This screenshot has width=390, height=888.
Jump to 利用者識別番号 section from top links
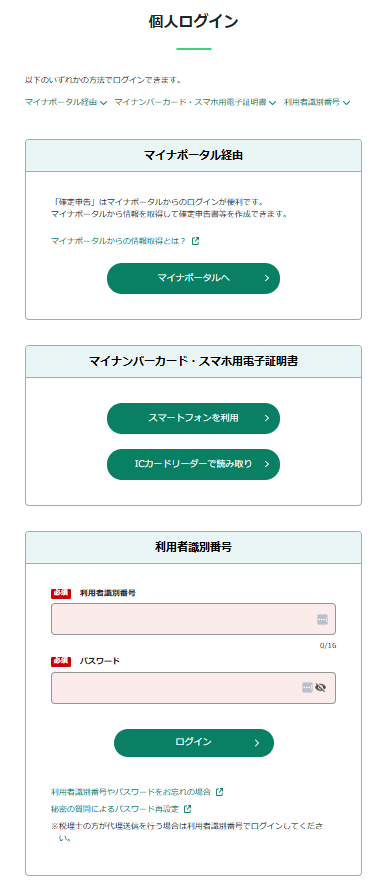tap(312, 102)
